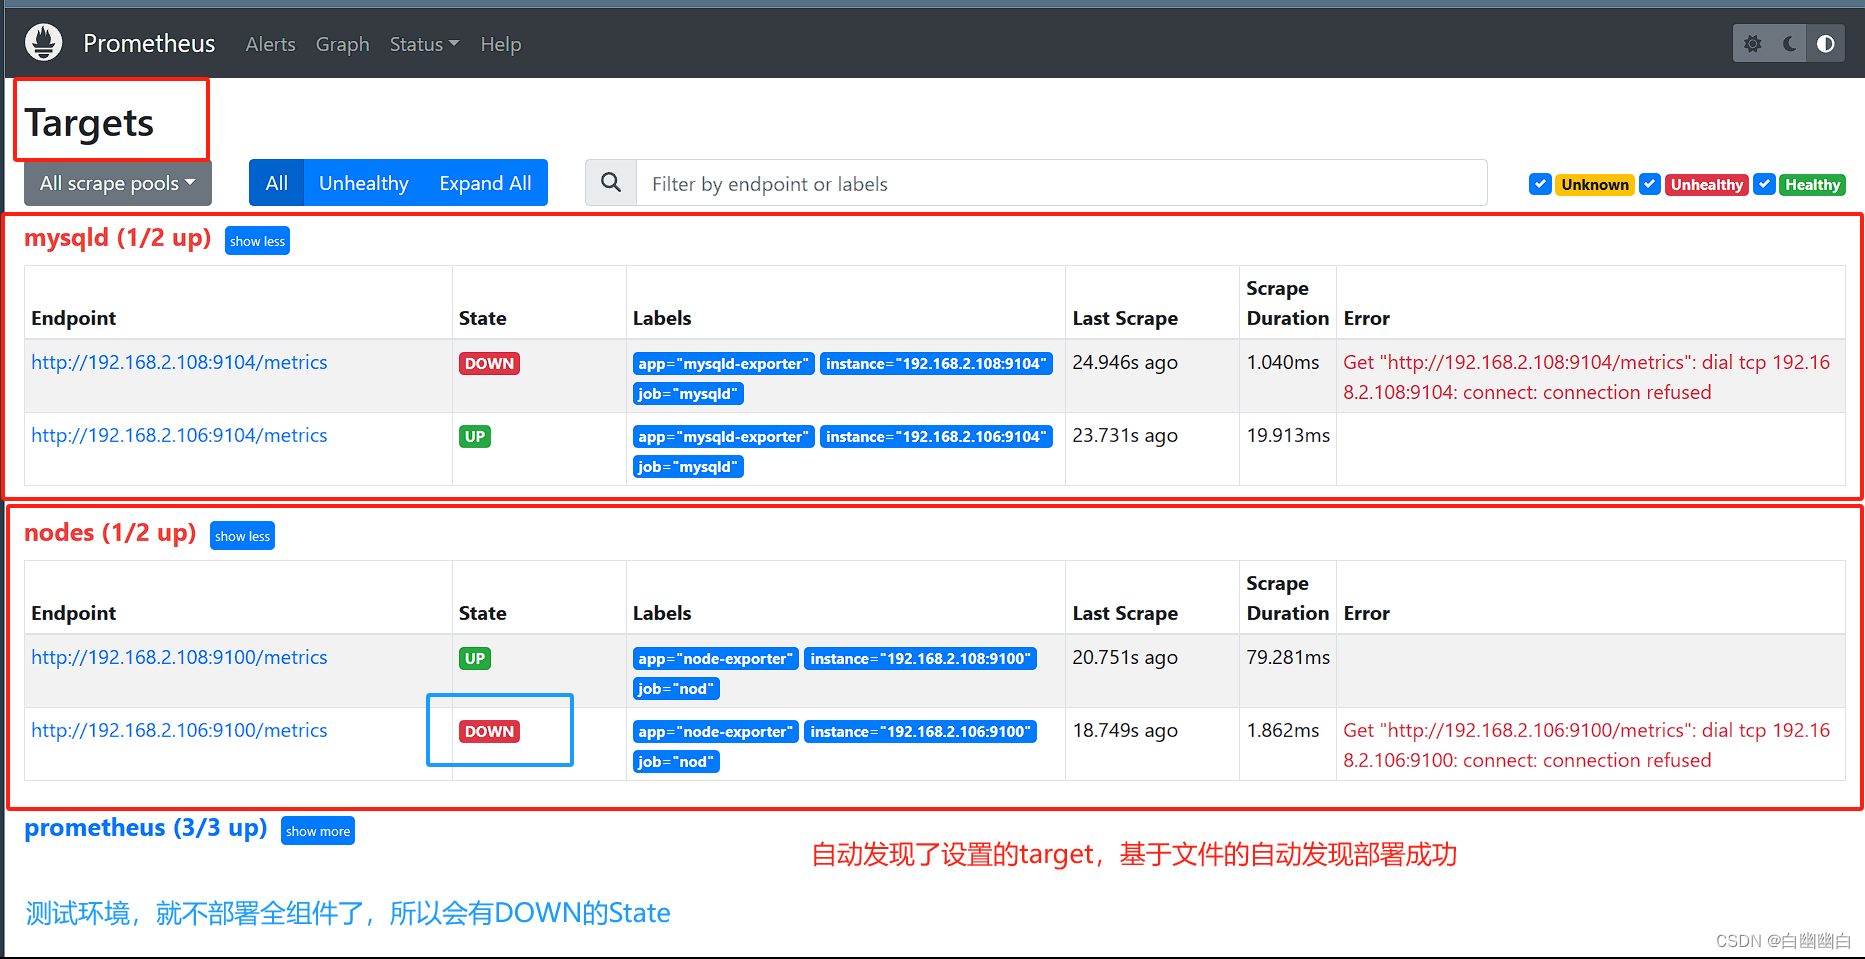Open the Alerts page
Image resolution: width=1865 pixels, height=959 pixels.
pos(270,44)
